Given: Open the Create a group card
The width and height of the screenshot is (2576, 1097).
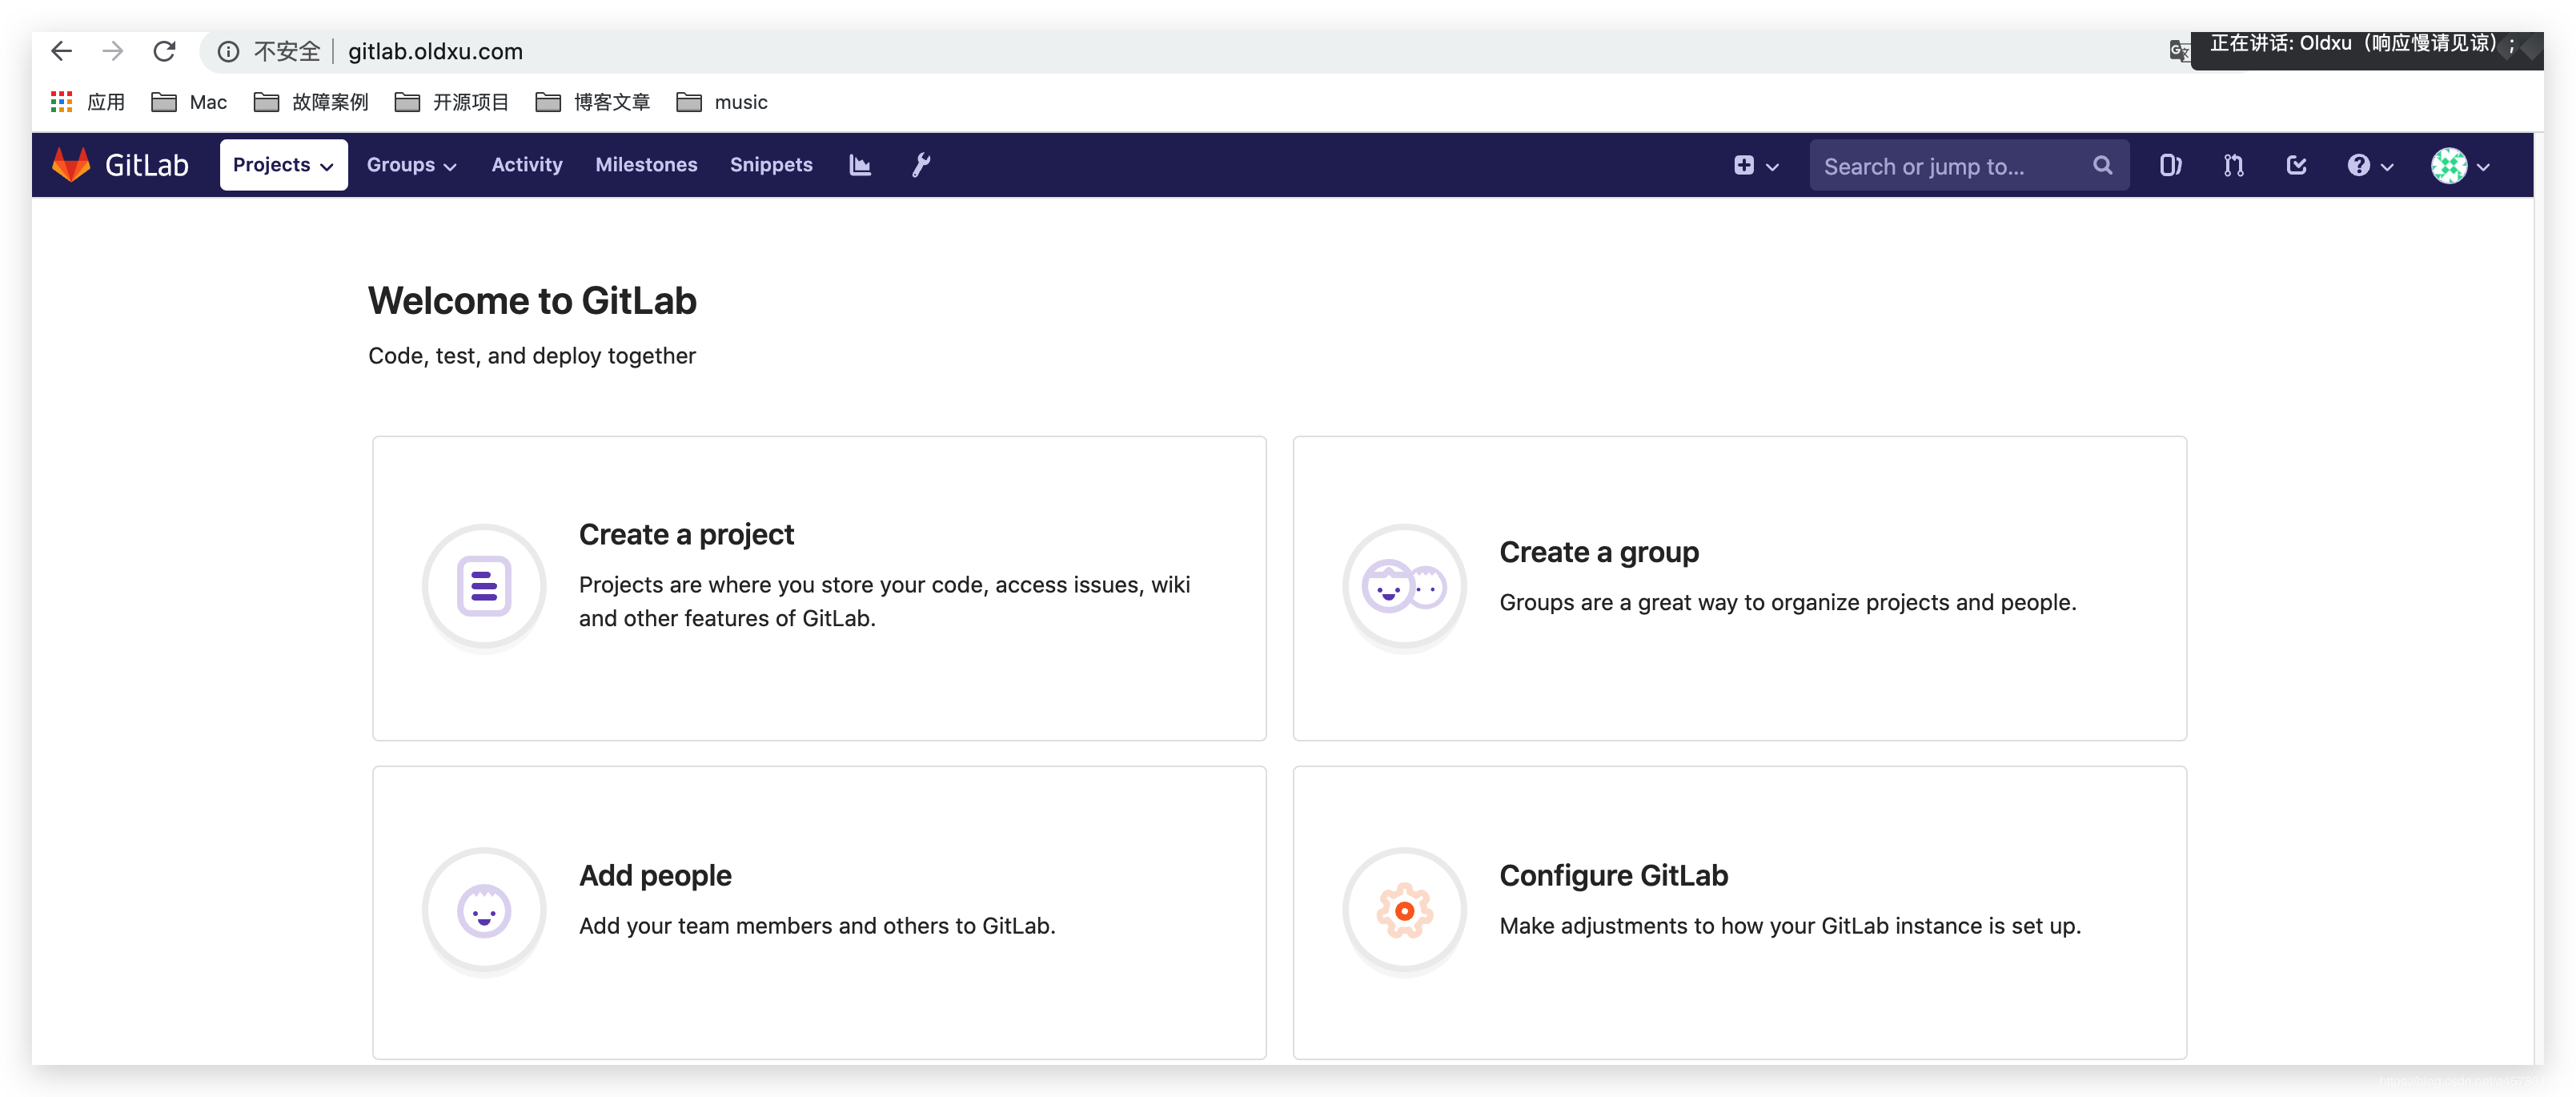Looking at the screenshot, I should click(x=1739, y=588).
